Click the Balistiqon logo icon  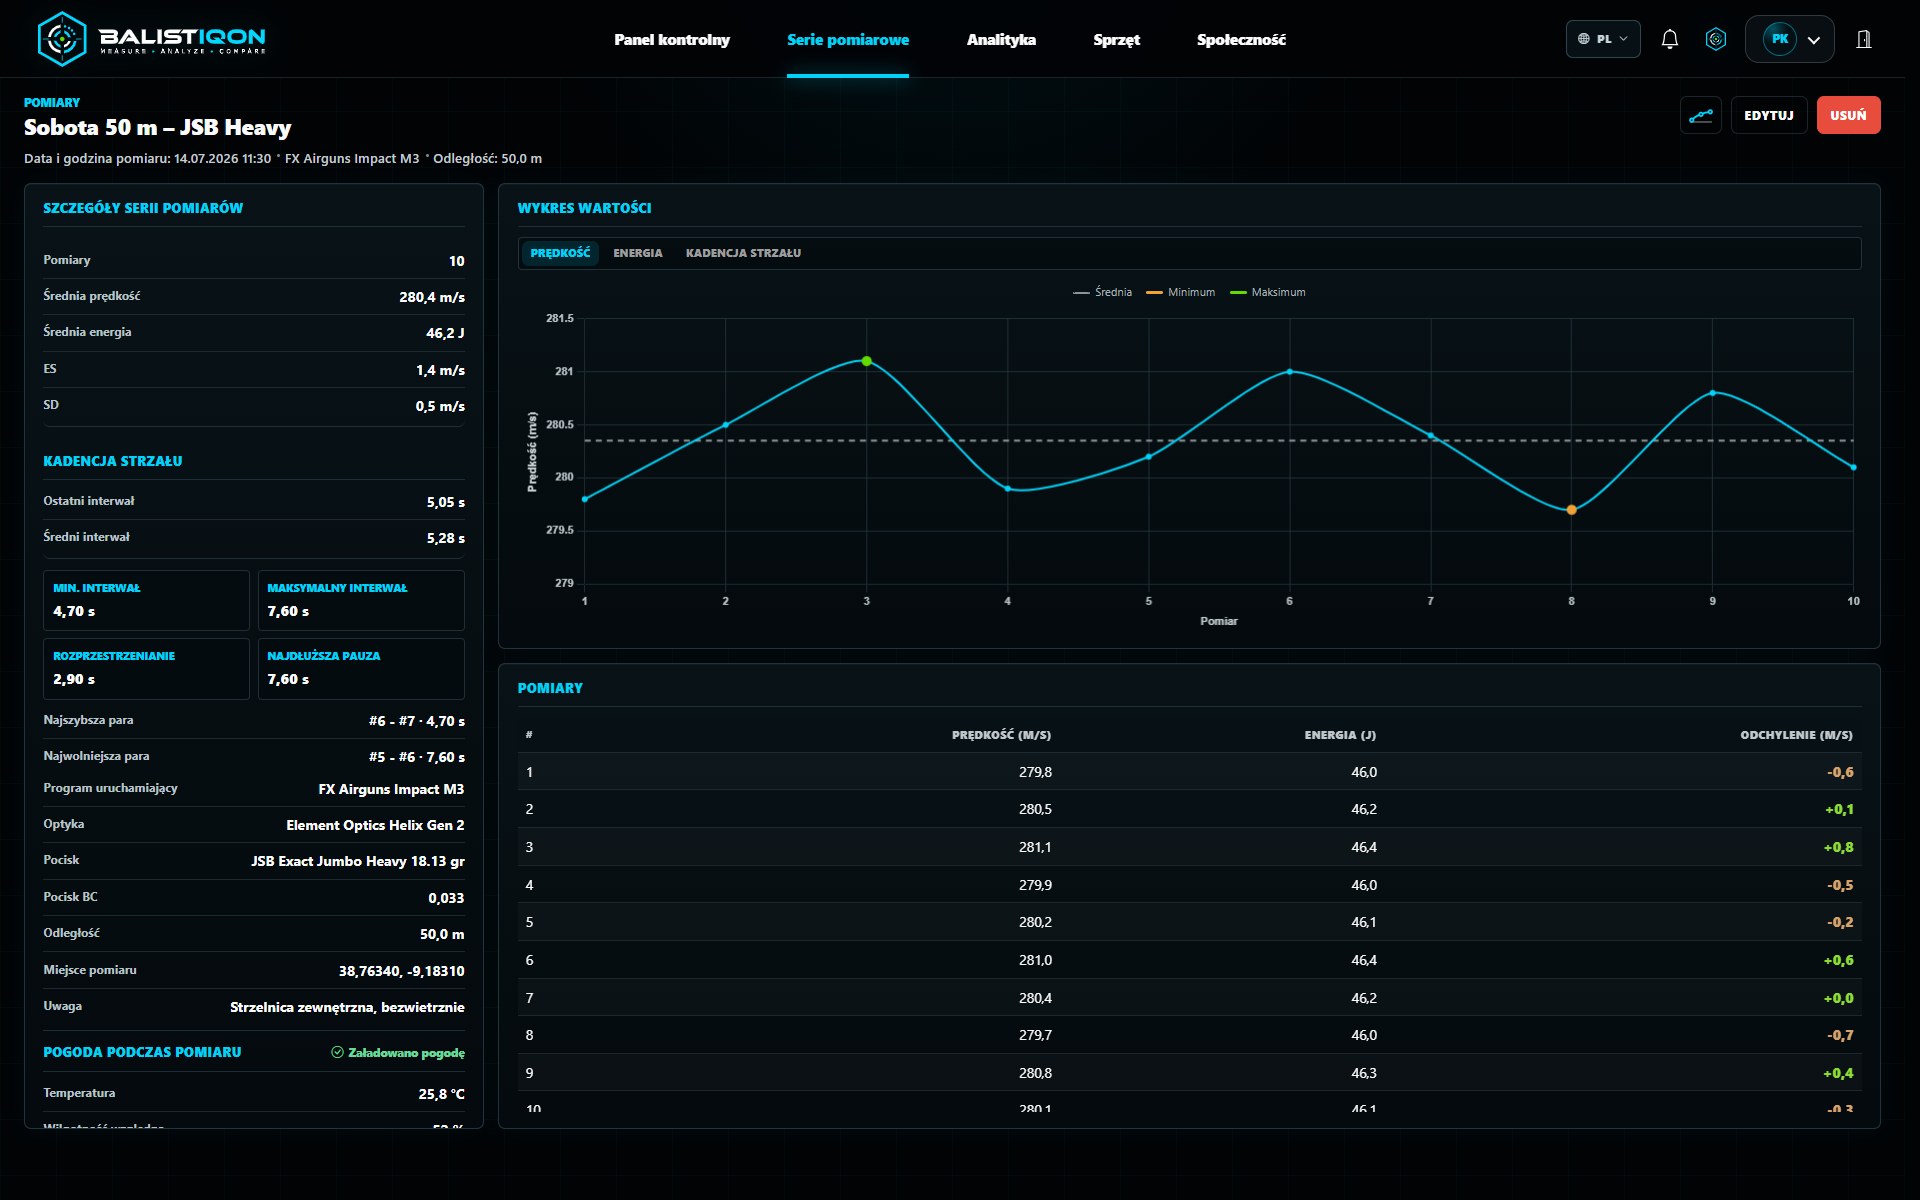tap(62, 39)
